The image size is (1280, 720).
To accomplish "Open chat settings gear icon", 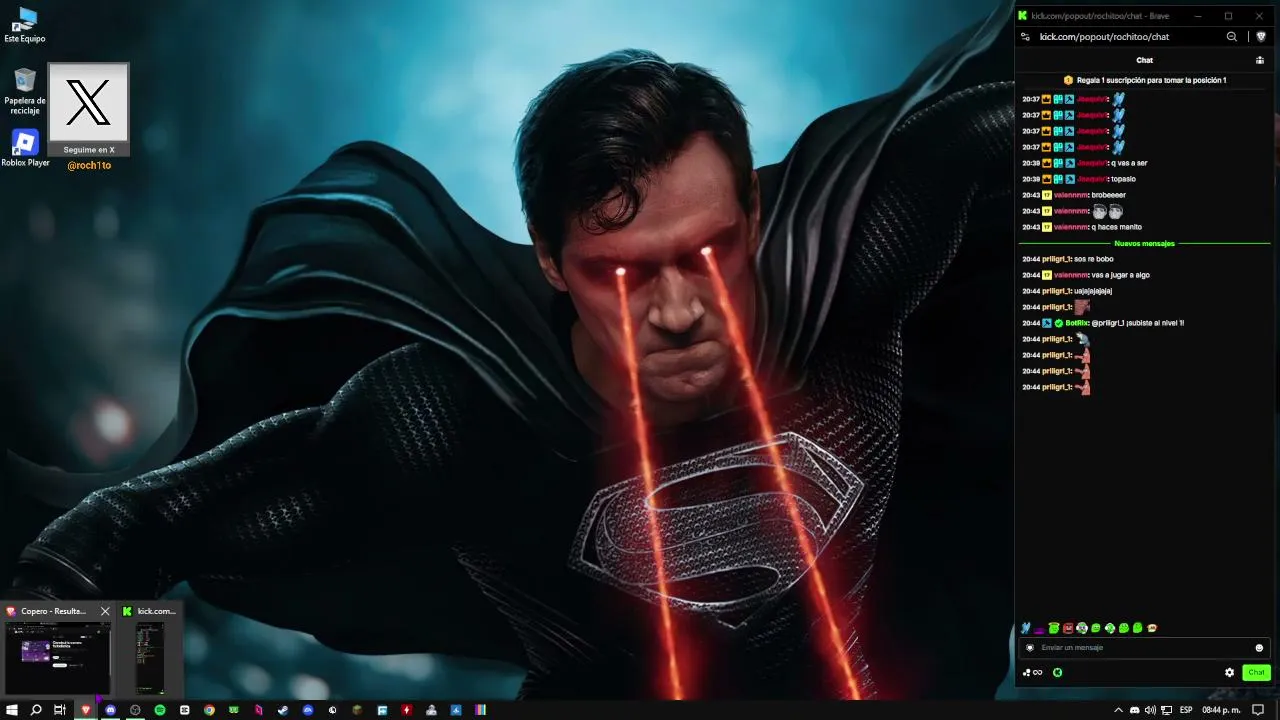I will (x=1229, y=673).
